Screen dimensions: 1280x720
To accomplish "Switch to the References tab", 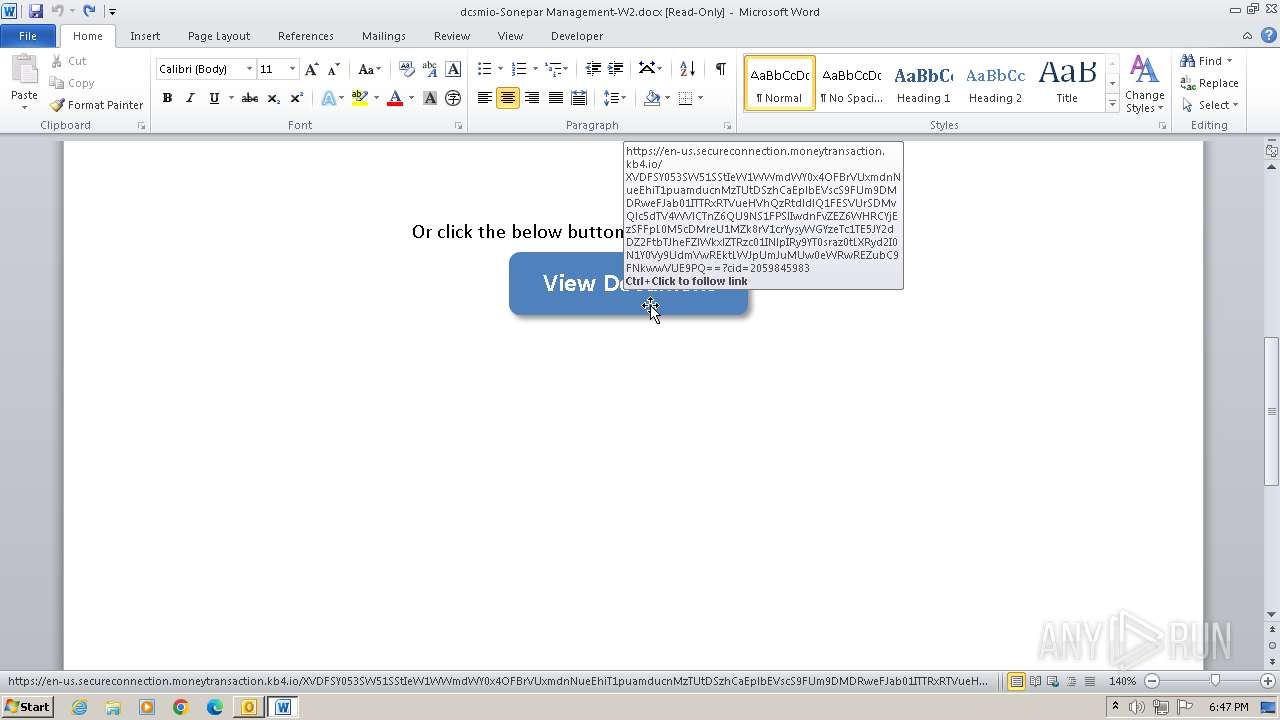I will click(306, 36).
